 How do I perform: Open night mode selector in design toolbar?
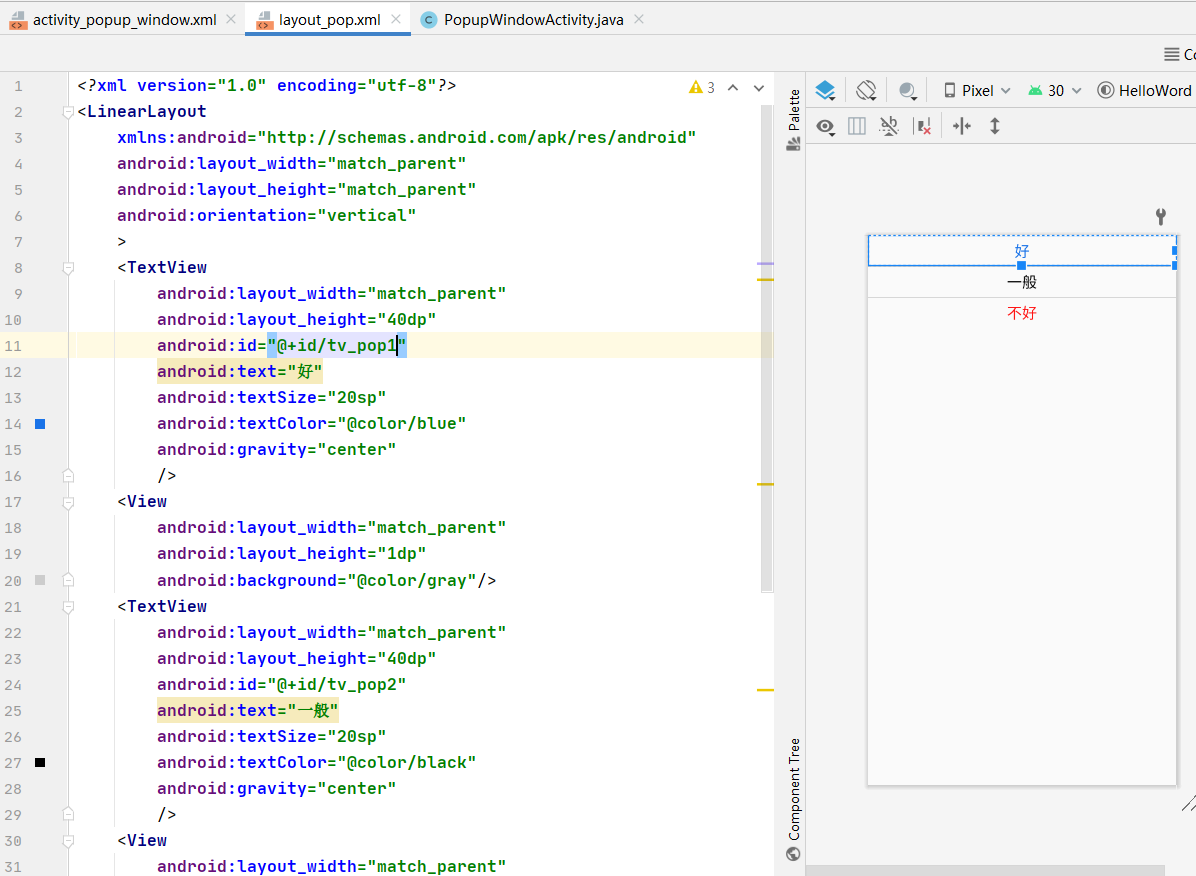[x=907, y=91]
